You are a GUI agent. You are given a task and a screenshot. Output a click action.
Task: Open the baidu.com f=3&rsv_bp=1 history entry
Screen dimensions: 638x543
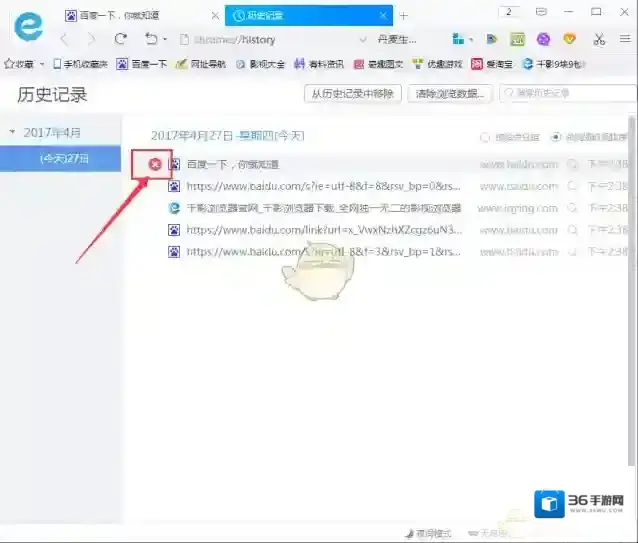324,252
